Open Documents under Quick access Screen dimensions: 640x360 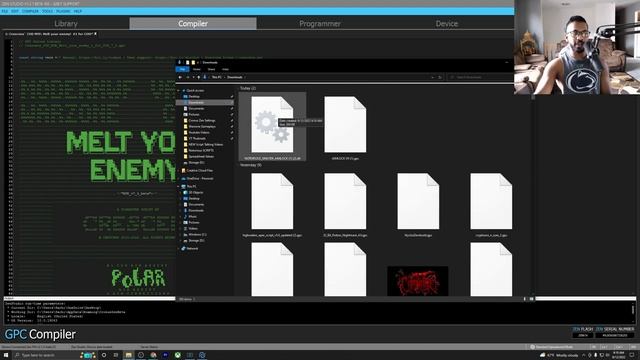(196, 109)
